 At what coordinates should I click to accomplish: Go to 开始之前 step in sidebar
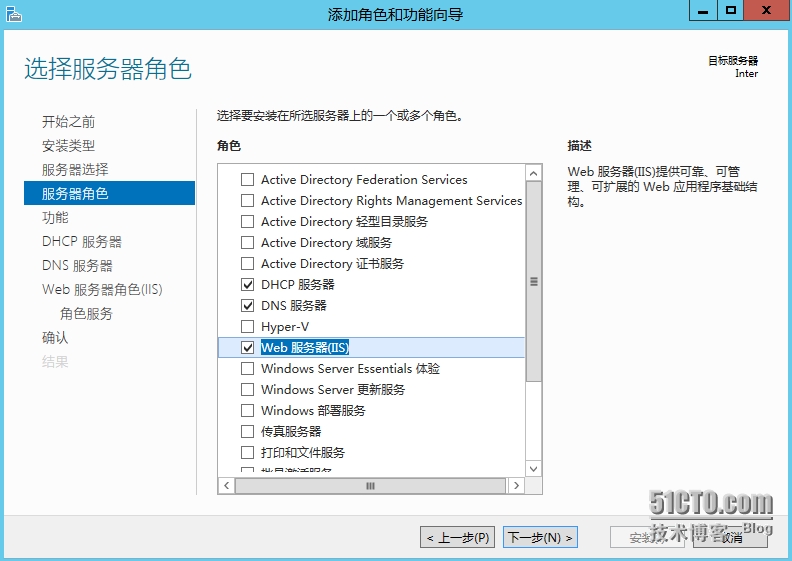coord(68,122)
